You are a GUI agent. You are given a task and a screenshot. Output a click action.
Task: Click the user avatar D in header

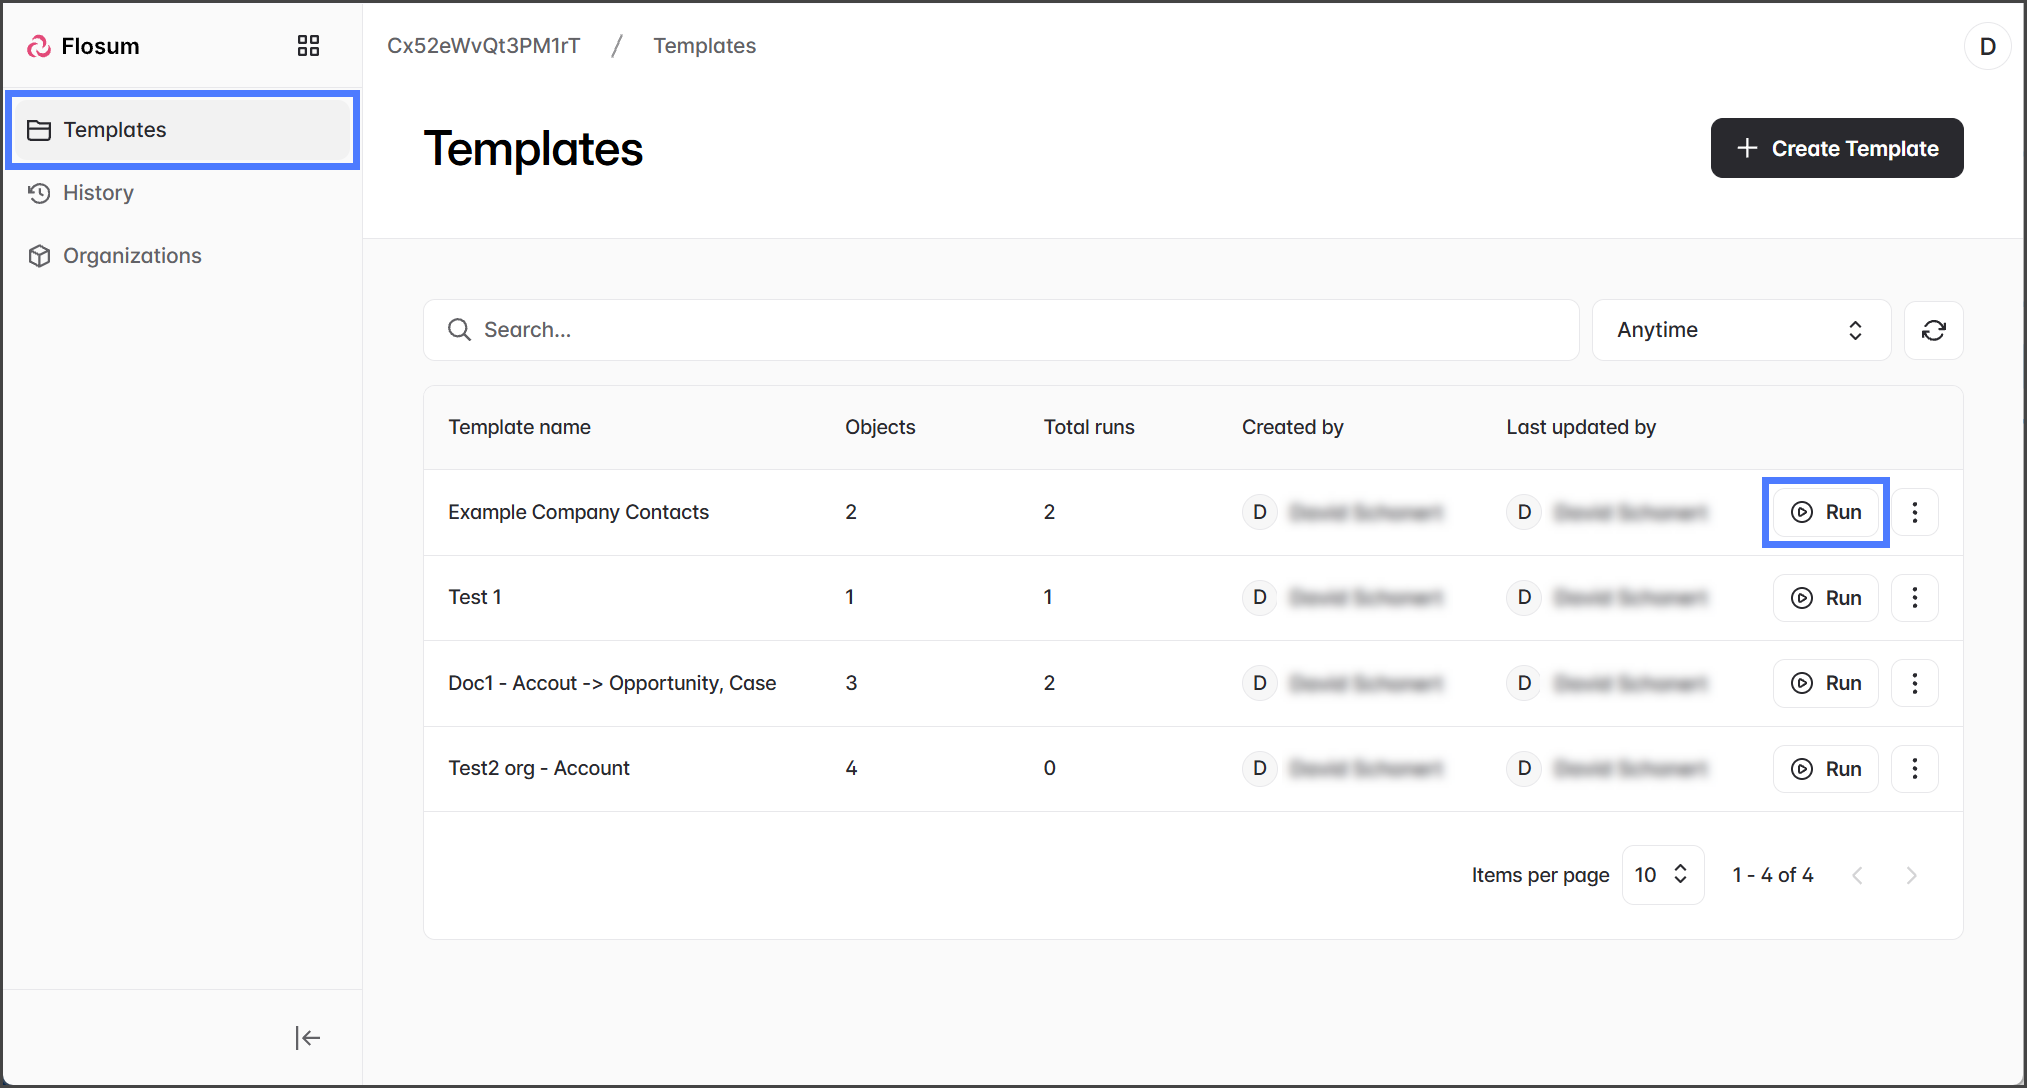coord(1987,46)
